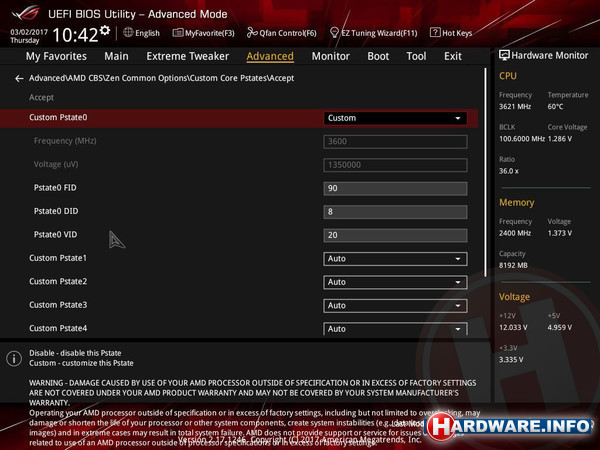The width and height of the screenshot is (600, 450).
Task: Select the Pstate0 DID label
Action: coord(56,211)
